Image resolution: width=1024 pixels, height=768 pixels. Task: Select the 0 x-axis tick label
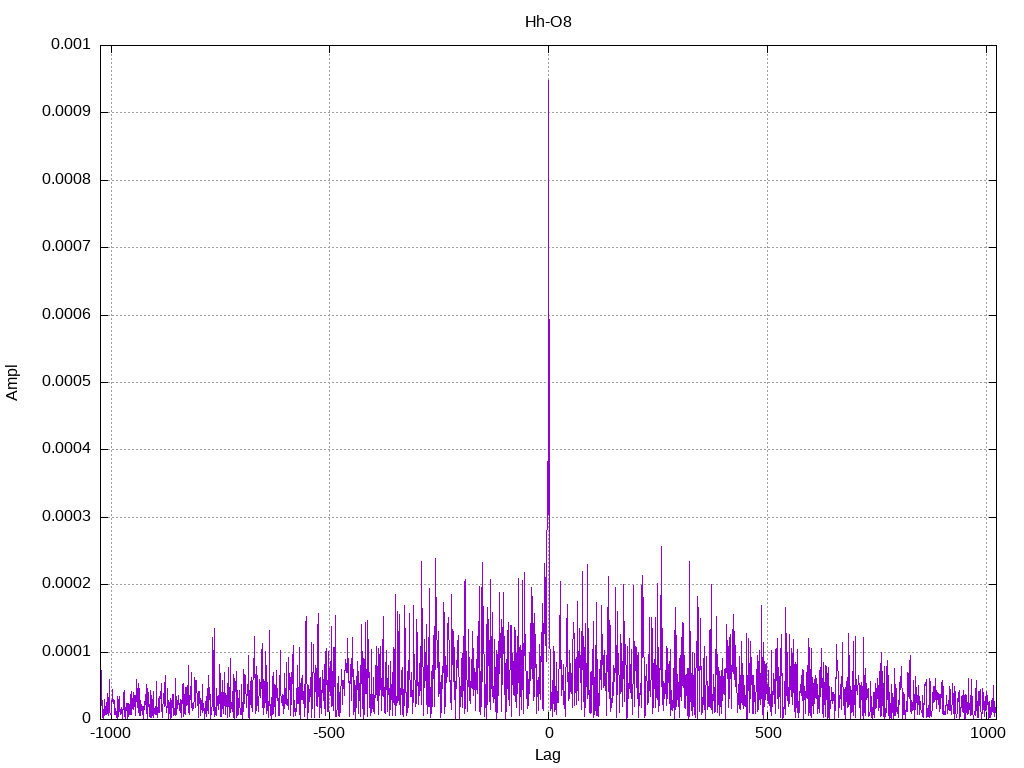click(548, 733)
